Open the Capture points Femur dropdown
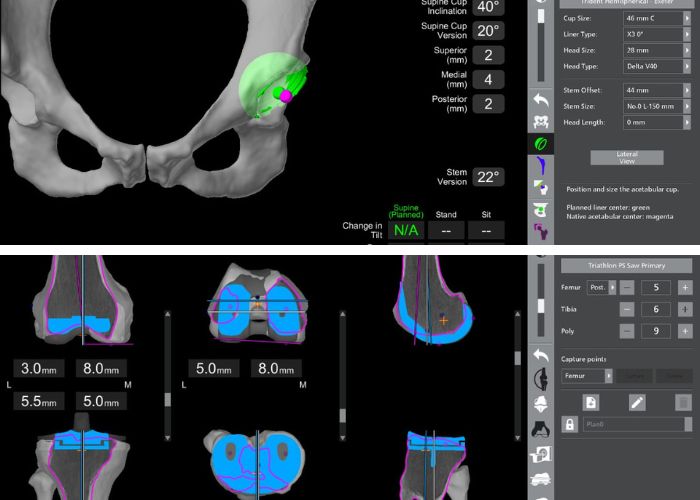Viewport: 700px width, 500px height. (x=608, y=376)
